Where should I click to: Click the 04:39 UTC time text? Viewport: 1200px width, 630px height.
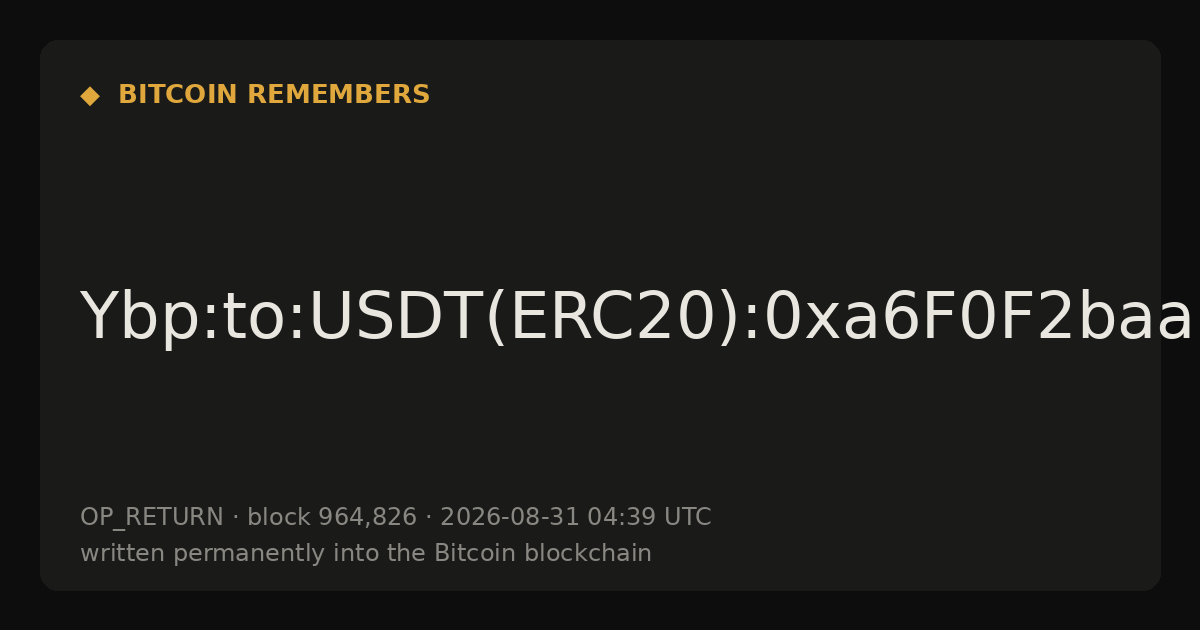coord(649,517)
